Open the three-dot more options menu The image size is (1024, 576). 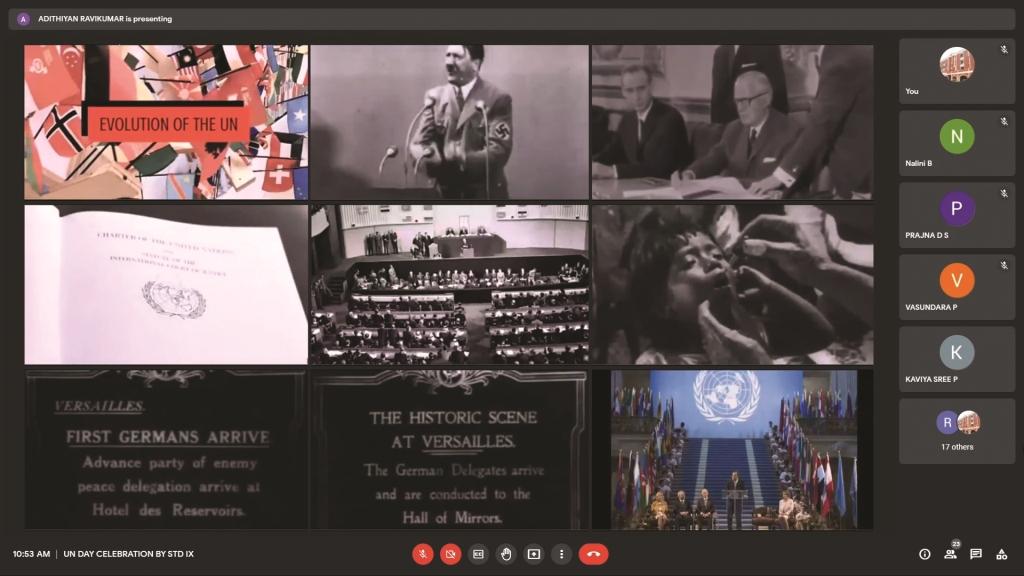tap(562, 554)
